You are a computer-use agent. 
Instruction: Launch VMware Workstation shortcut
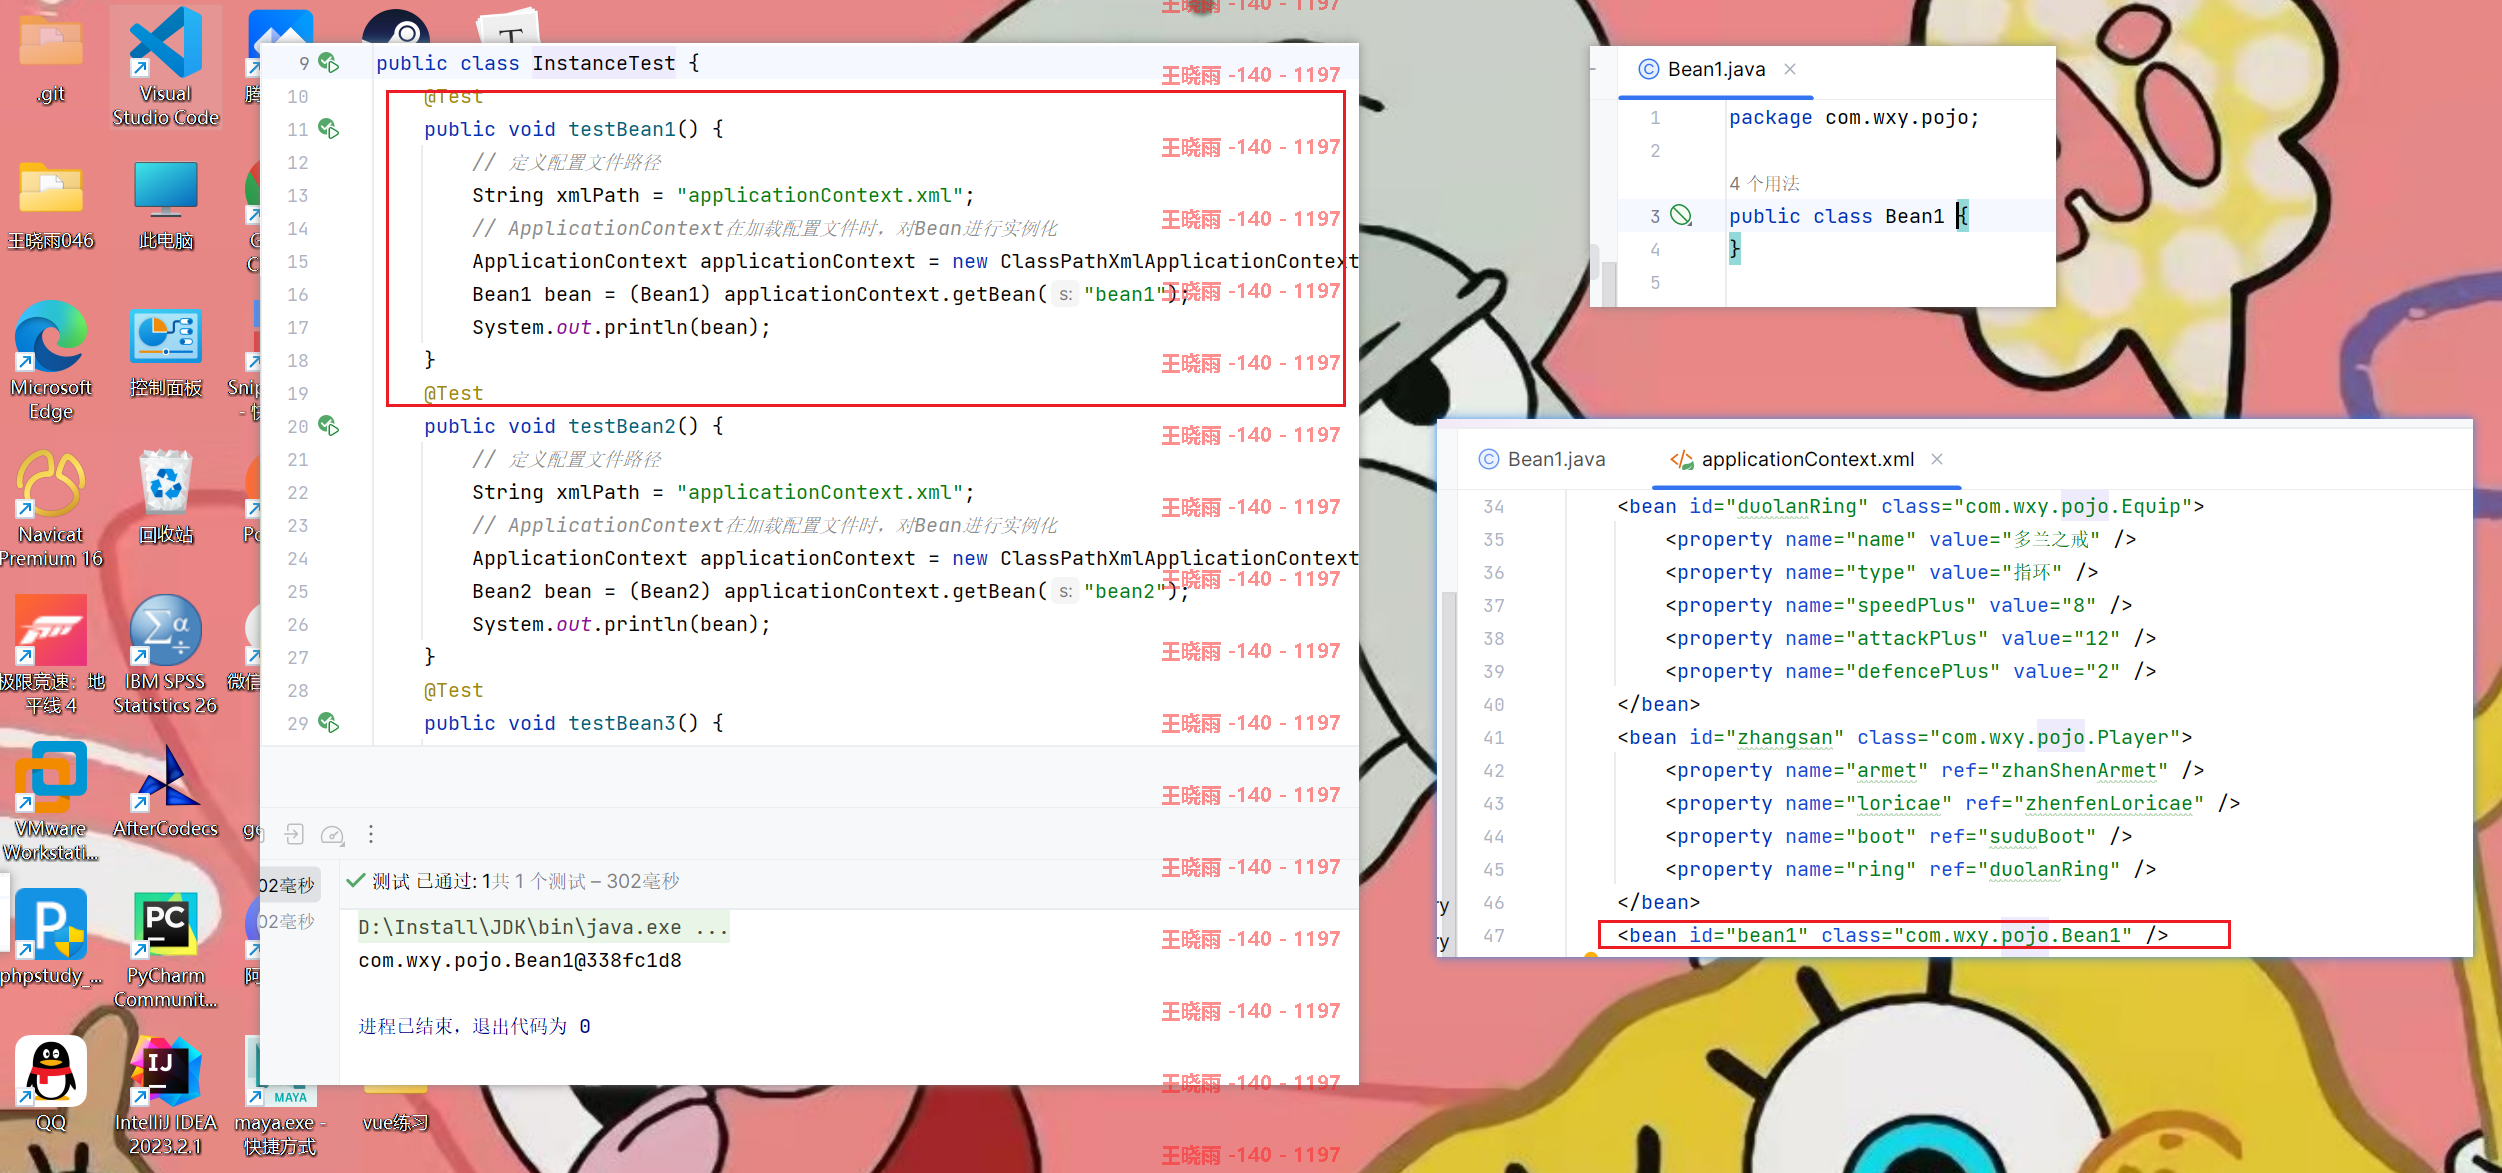(x=51, y=802)
